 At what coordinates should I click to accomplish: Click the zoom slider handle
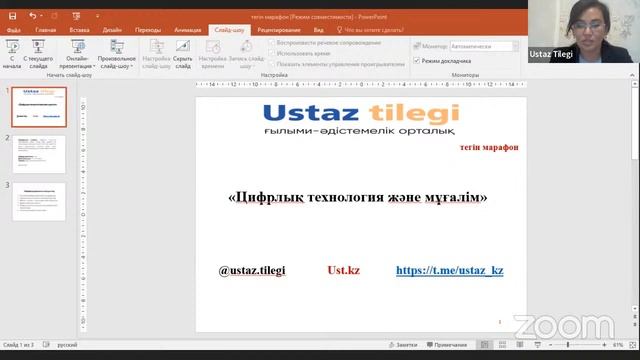coord(568,345)
